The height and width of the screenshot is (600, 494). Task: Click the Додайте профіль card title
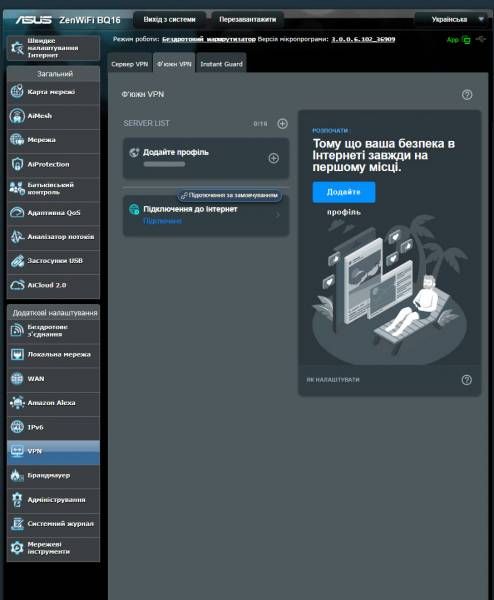(176, 152)
